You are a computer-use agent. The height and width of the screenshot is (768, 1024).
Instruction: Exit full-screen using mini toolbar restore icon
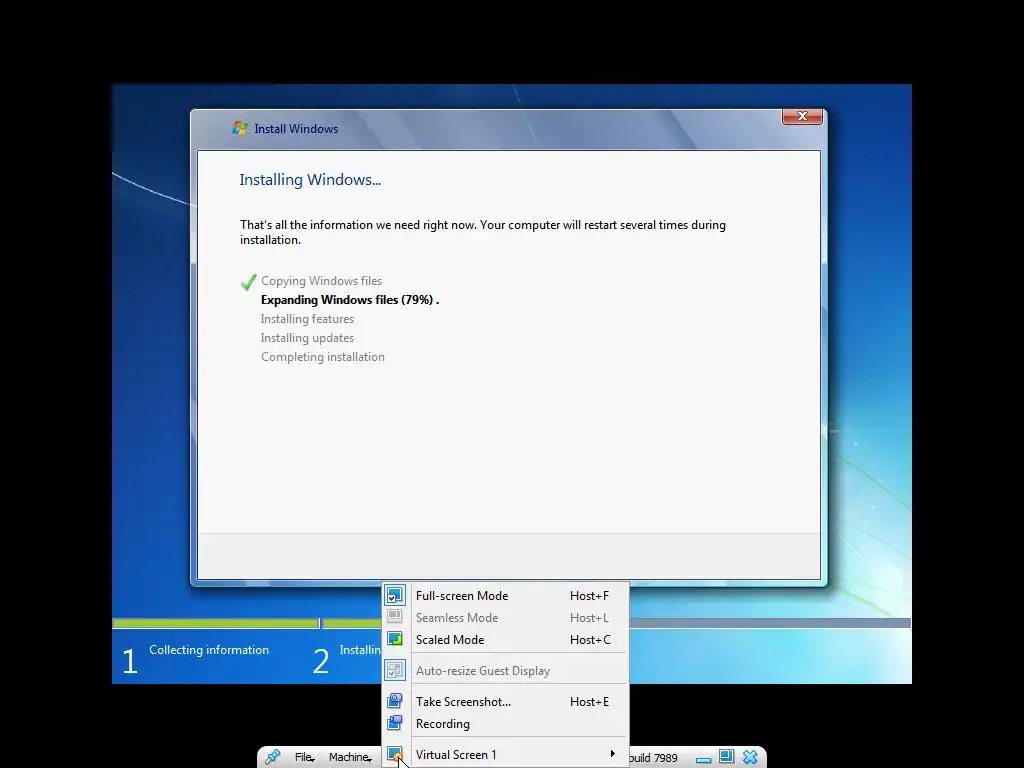point(726,756)
